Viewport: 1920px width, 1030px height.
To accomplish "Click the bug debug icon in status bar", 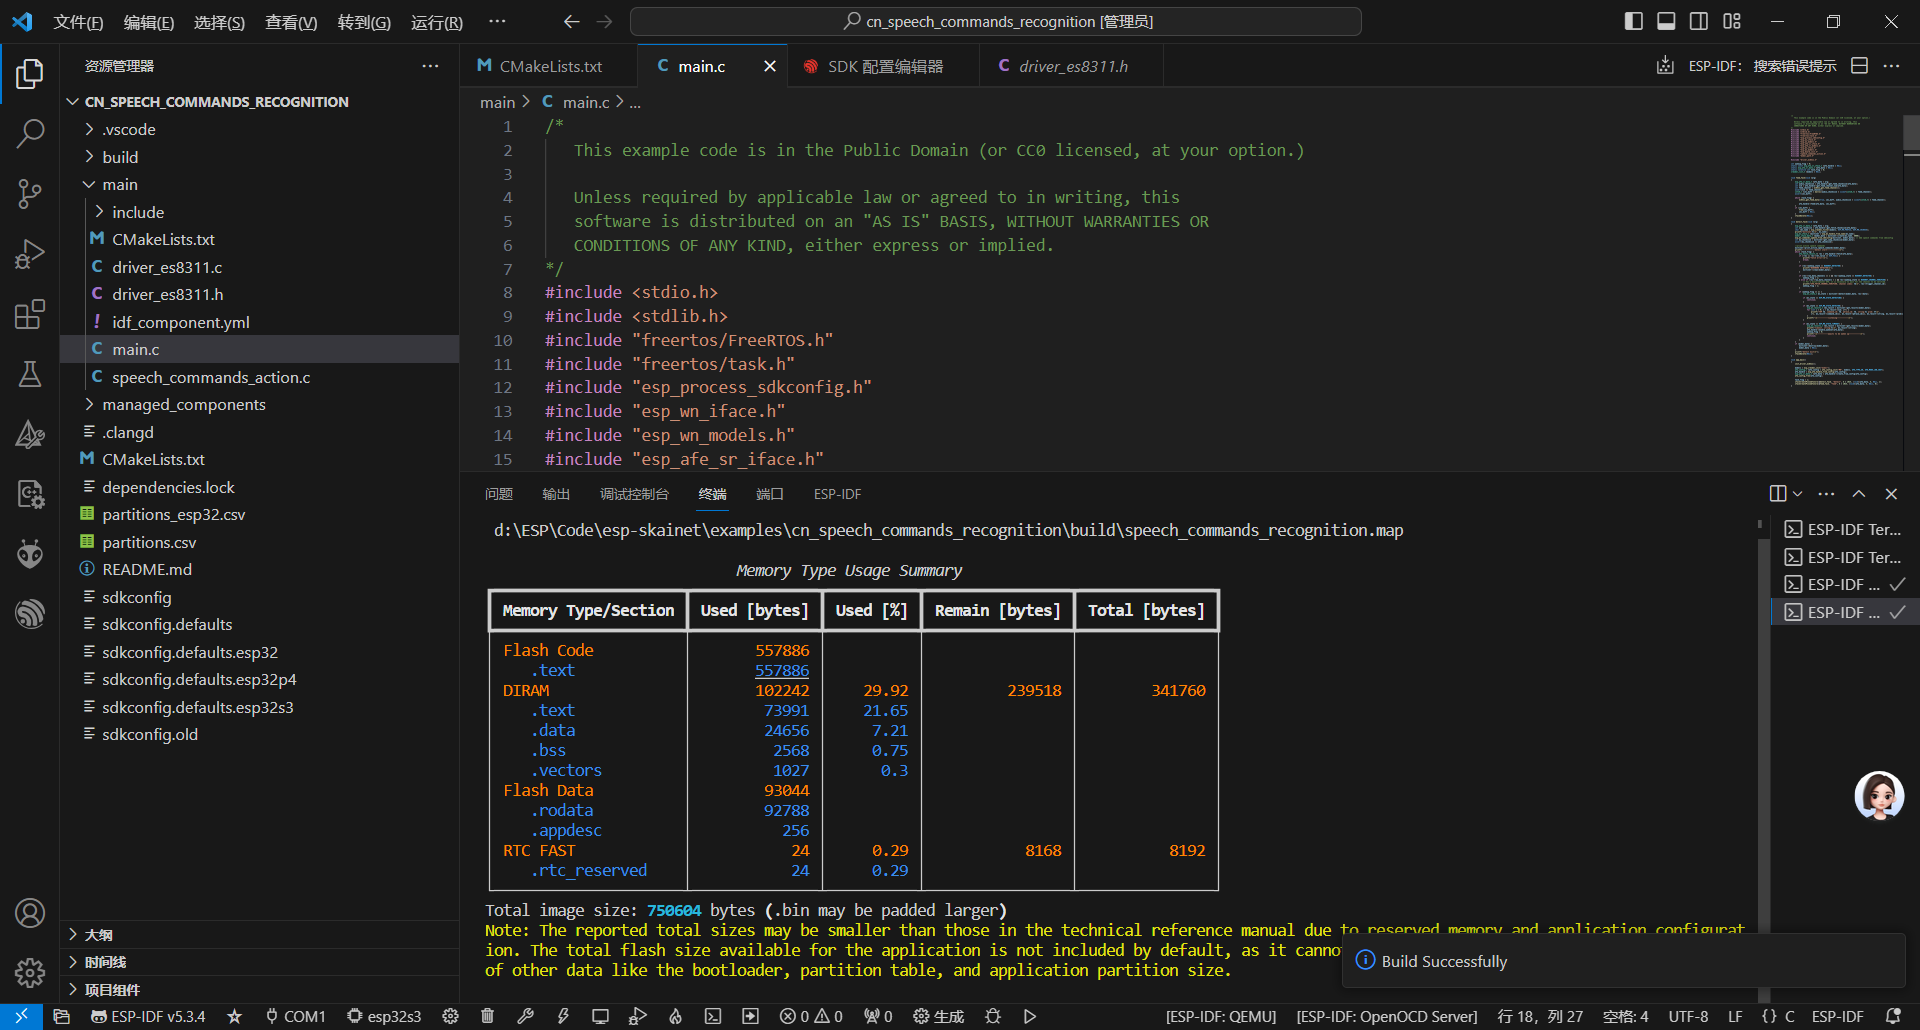I will (x=993, y=1016).
